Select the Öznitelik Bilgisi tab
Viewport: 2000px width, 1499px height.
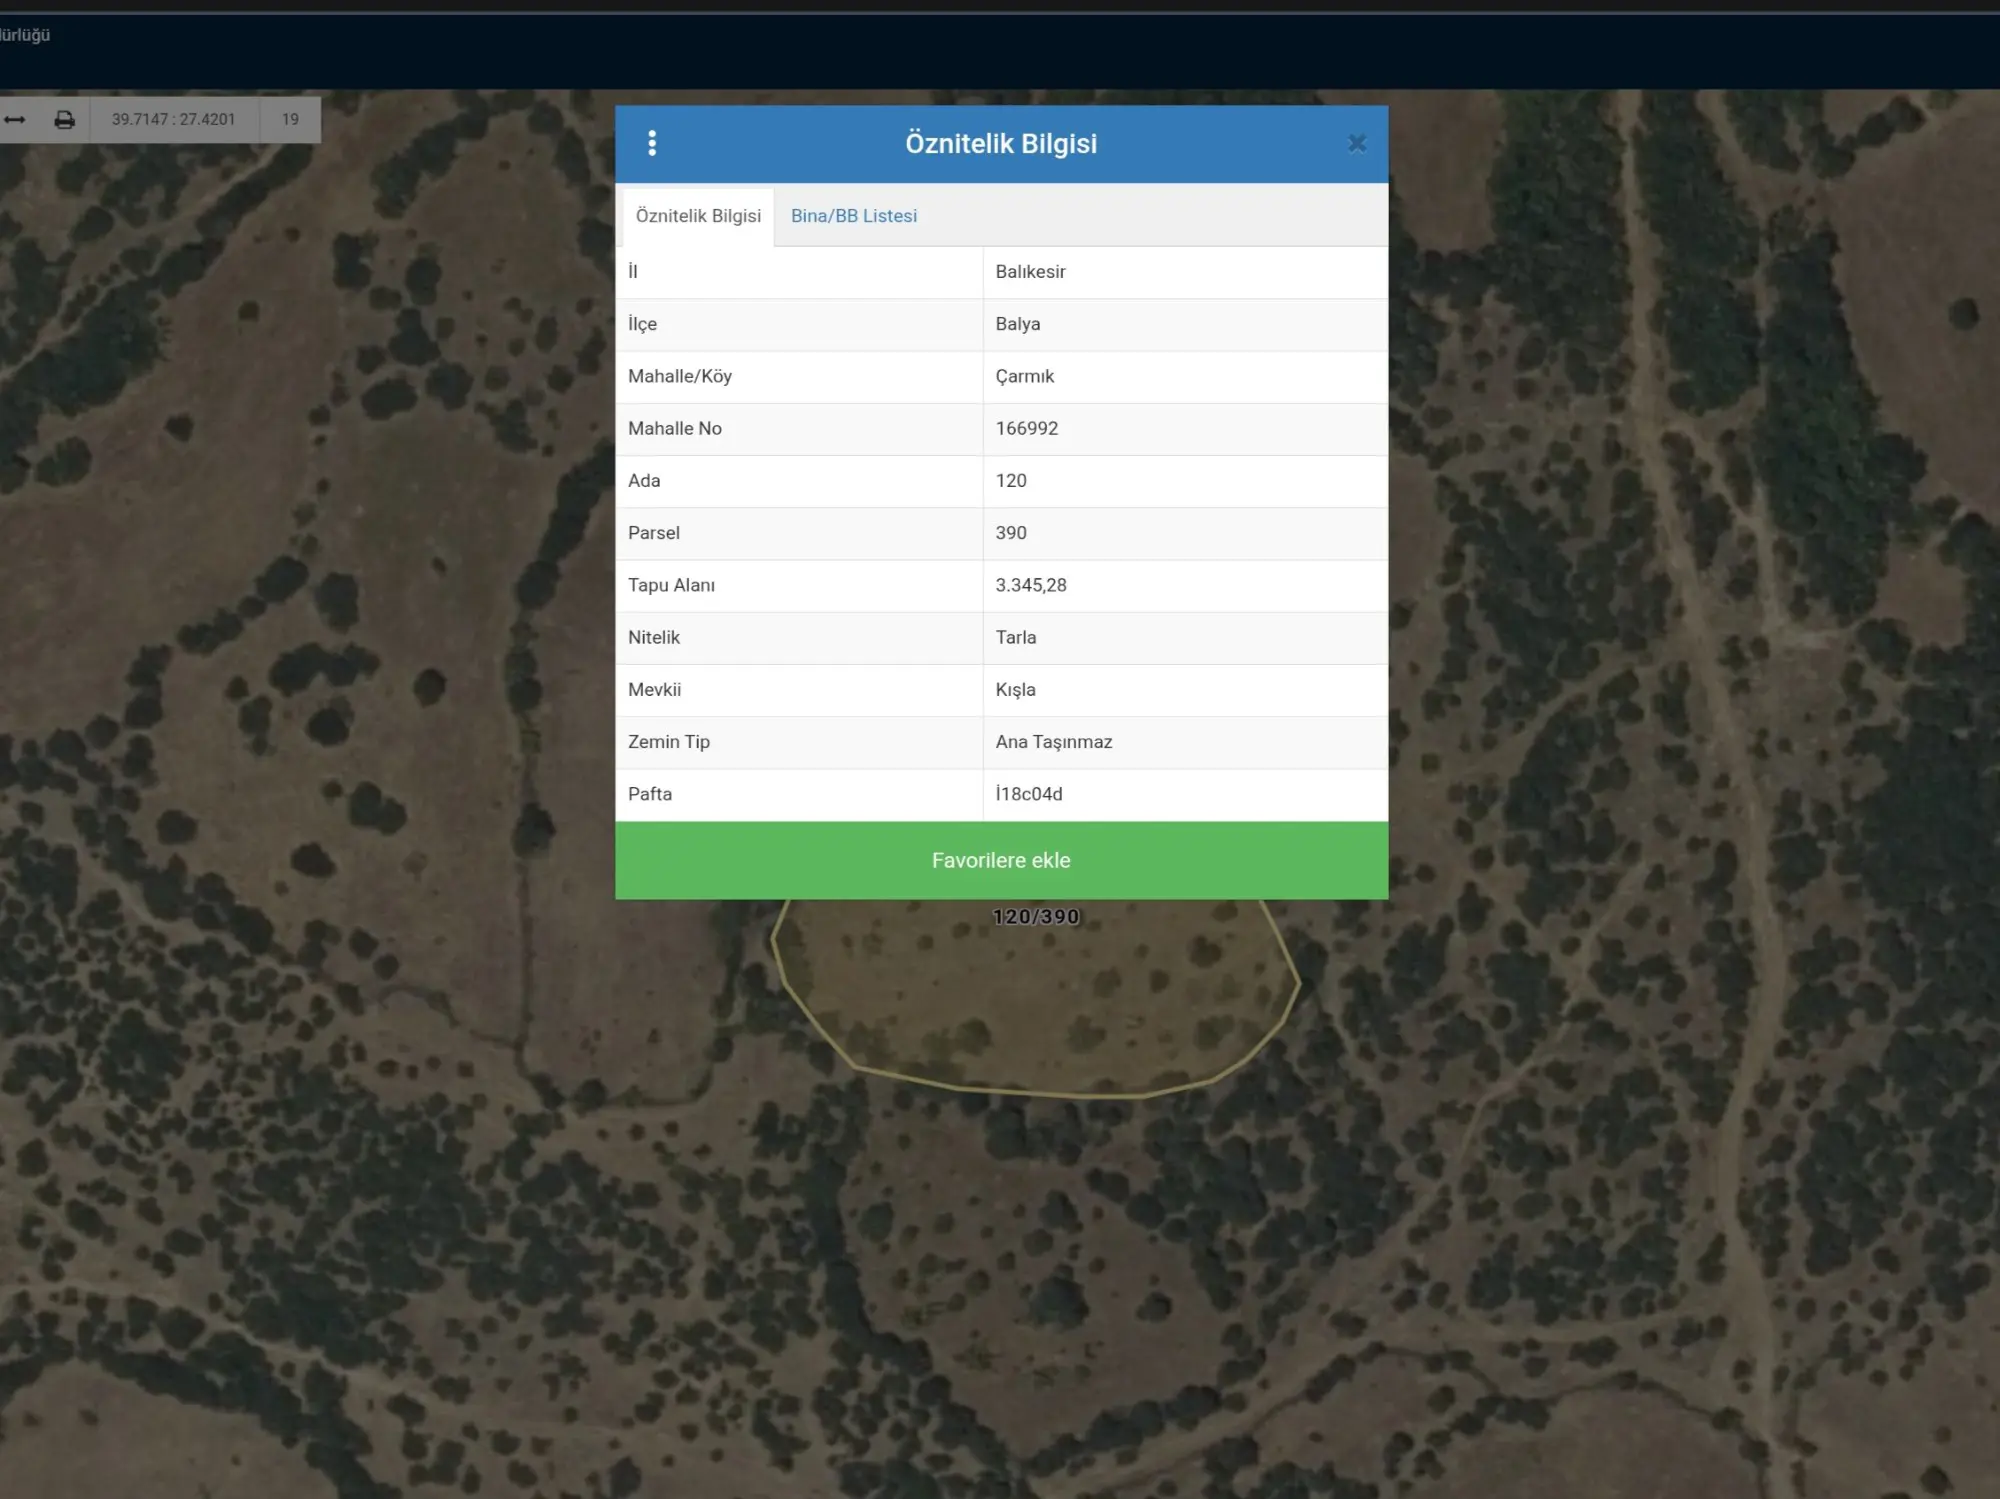point(698,216)
